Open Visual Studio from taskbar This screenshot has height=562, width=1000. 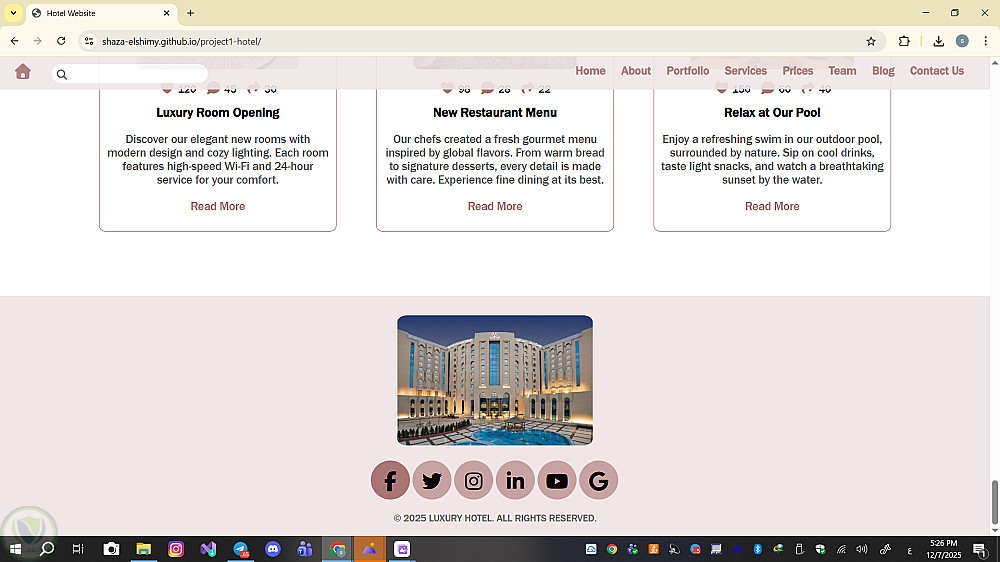pyautogui.click(x=208, y=549)
